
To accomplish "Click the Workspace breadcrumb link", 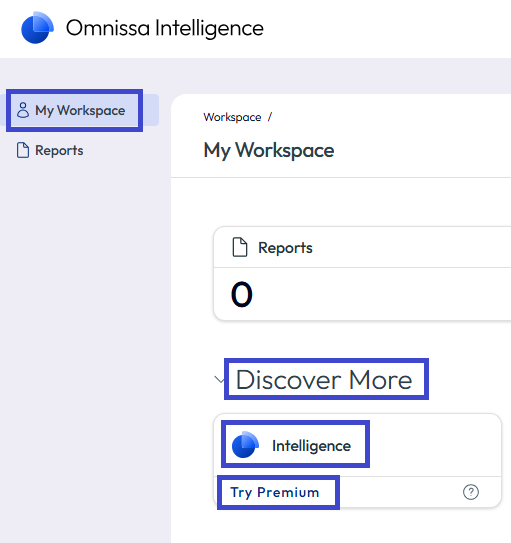I will point(232,117).
